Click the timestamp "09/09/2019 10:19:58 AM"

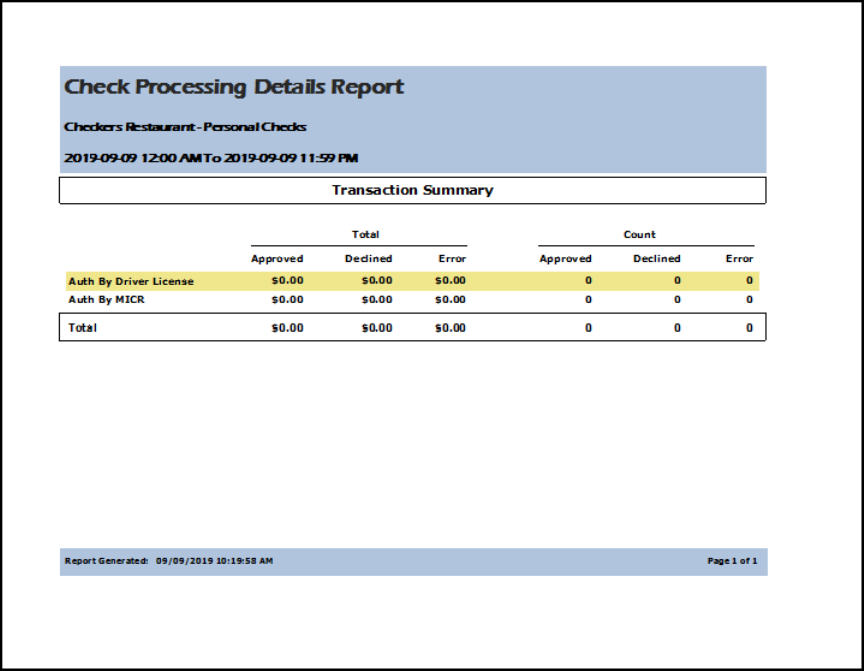(x=214, y=561)
